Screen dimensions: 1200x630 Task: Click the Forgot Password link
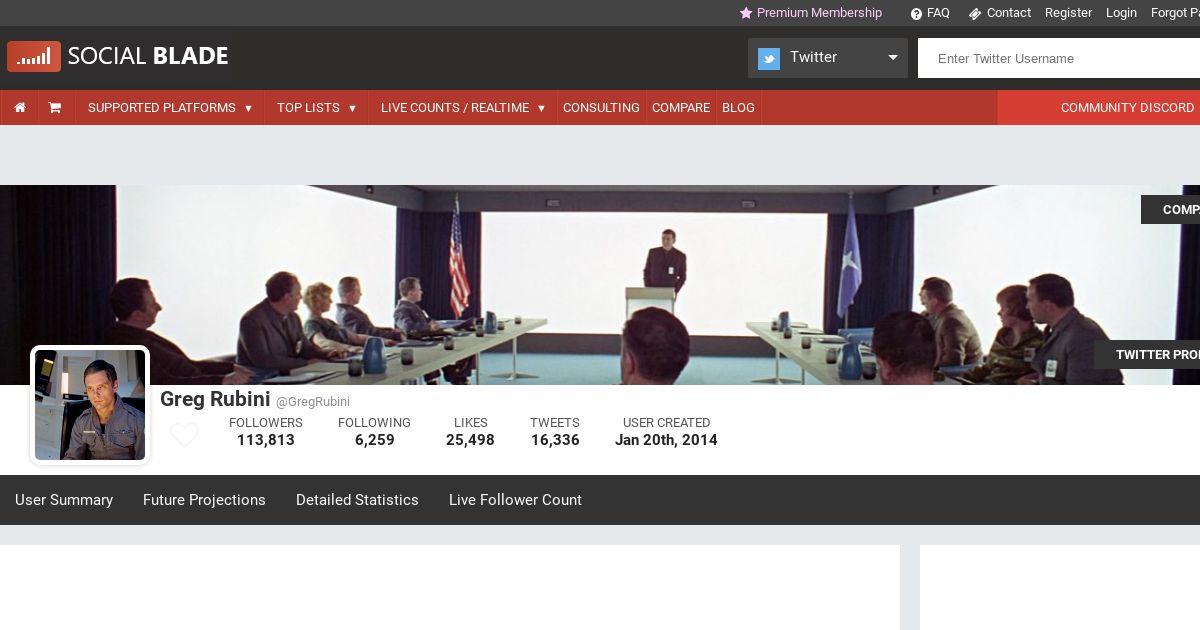[x=1175, y=13]
